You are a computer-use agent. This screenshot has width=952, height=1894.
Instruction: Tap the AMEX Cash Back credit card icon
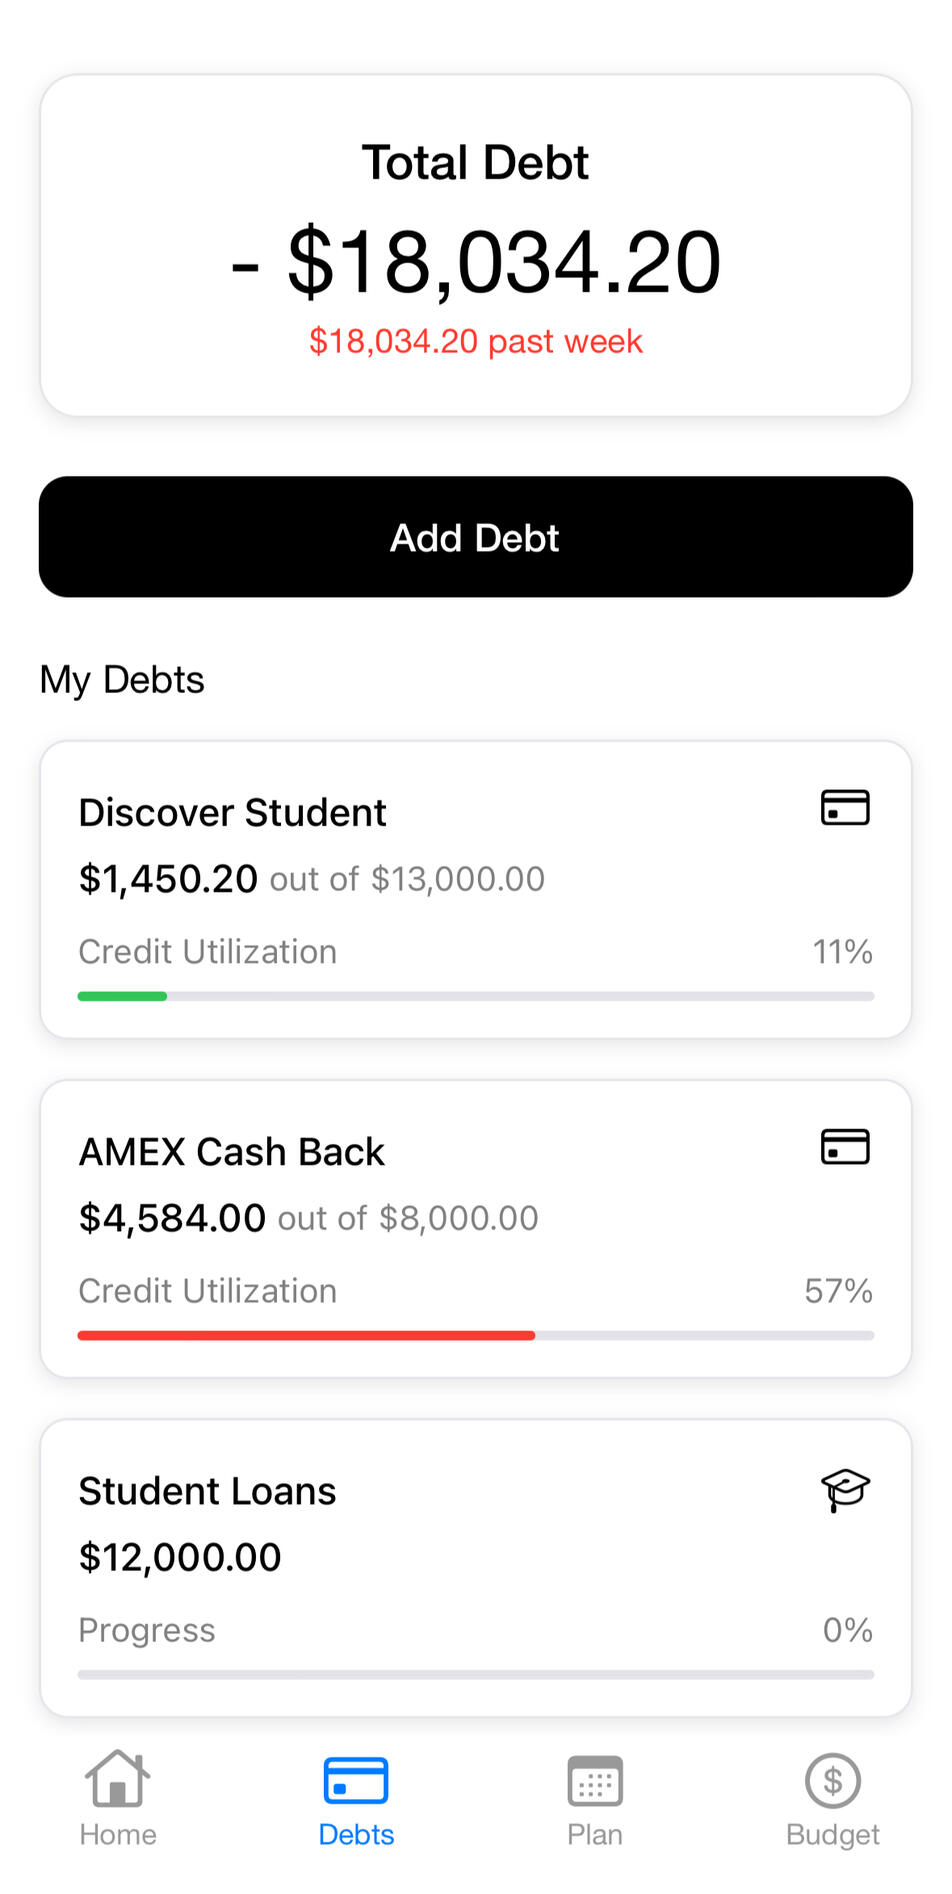pos(845,1147)
